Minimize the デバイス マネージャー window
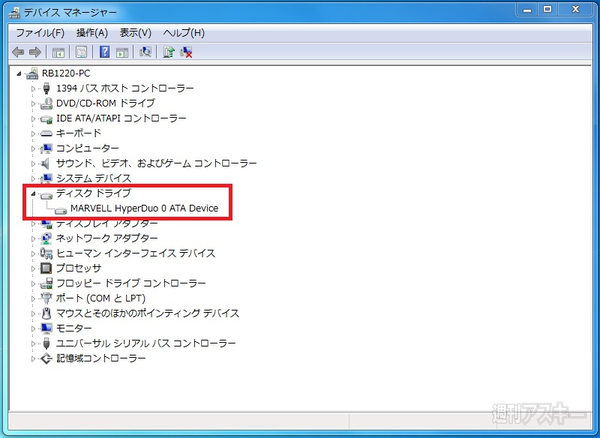 pyautogui.click(x=528, y=10)
